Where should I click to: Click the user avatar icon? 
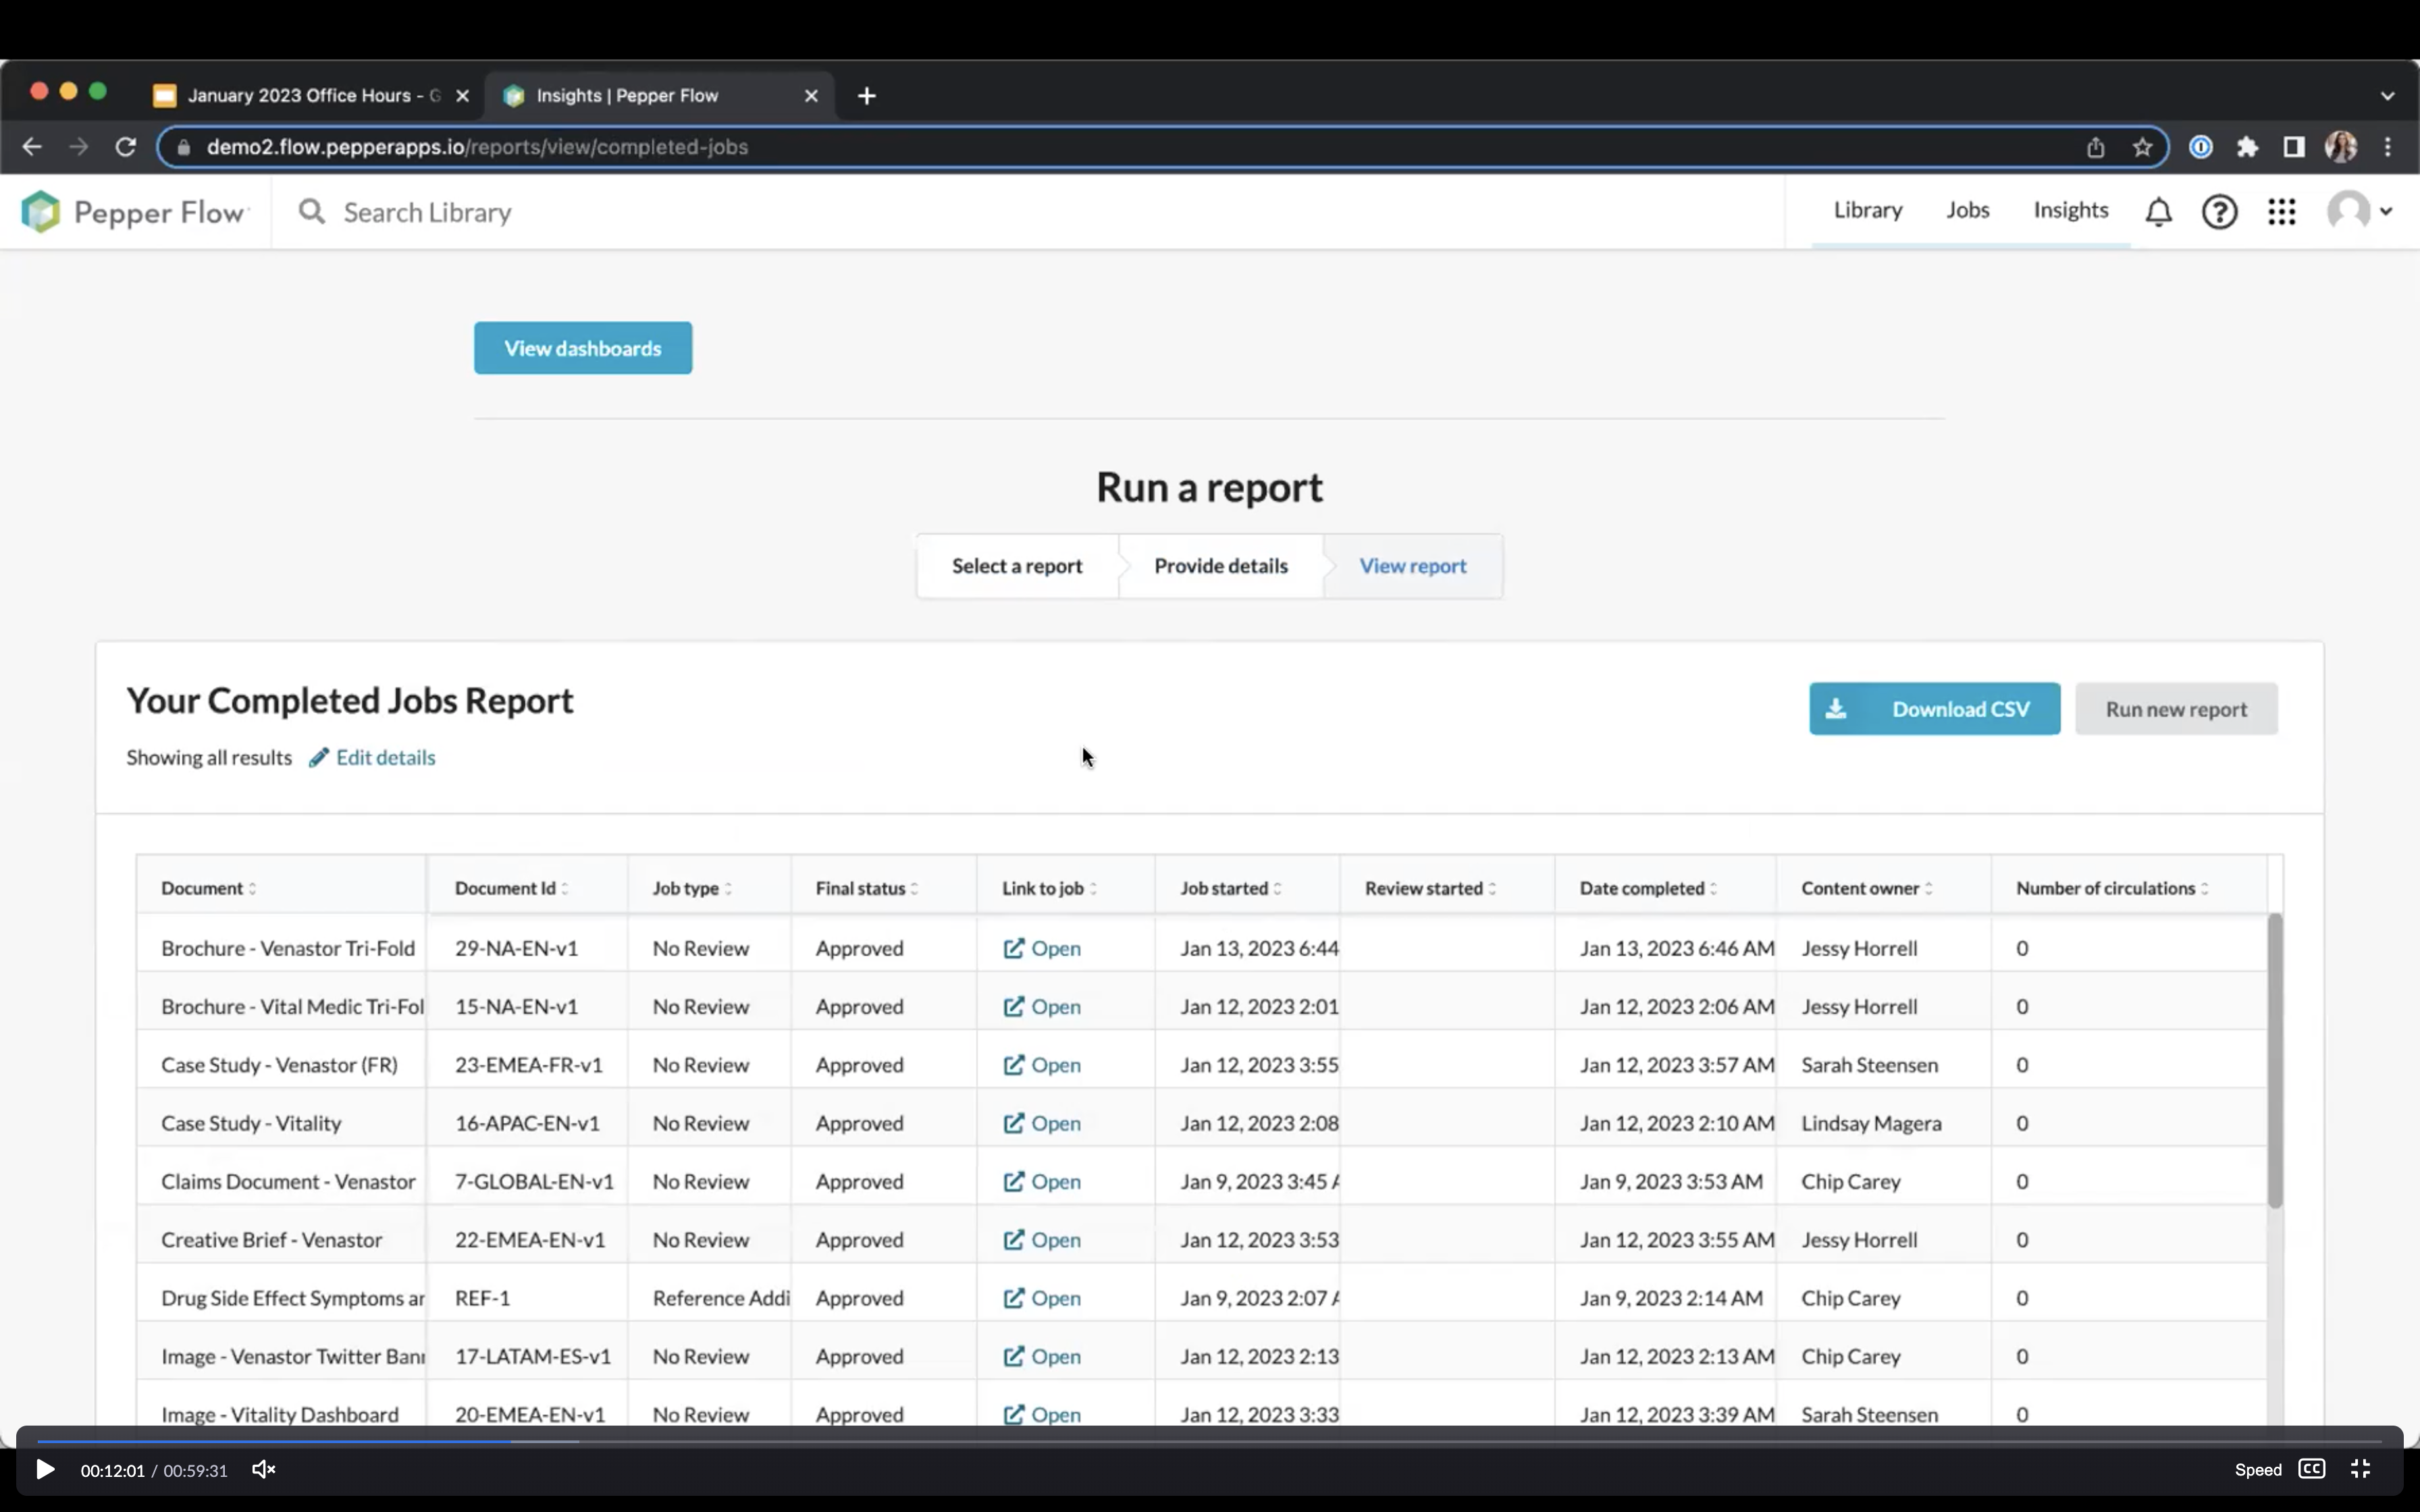(x=2348, y=211)
